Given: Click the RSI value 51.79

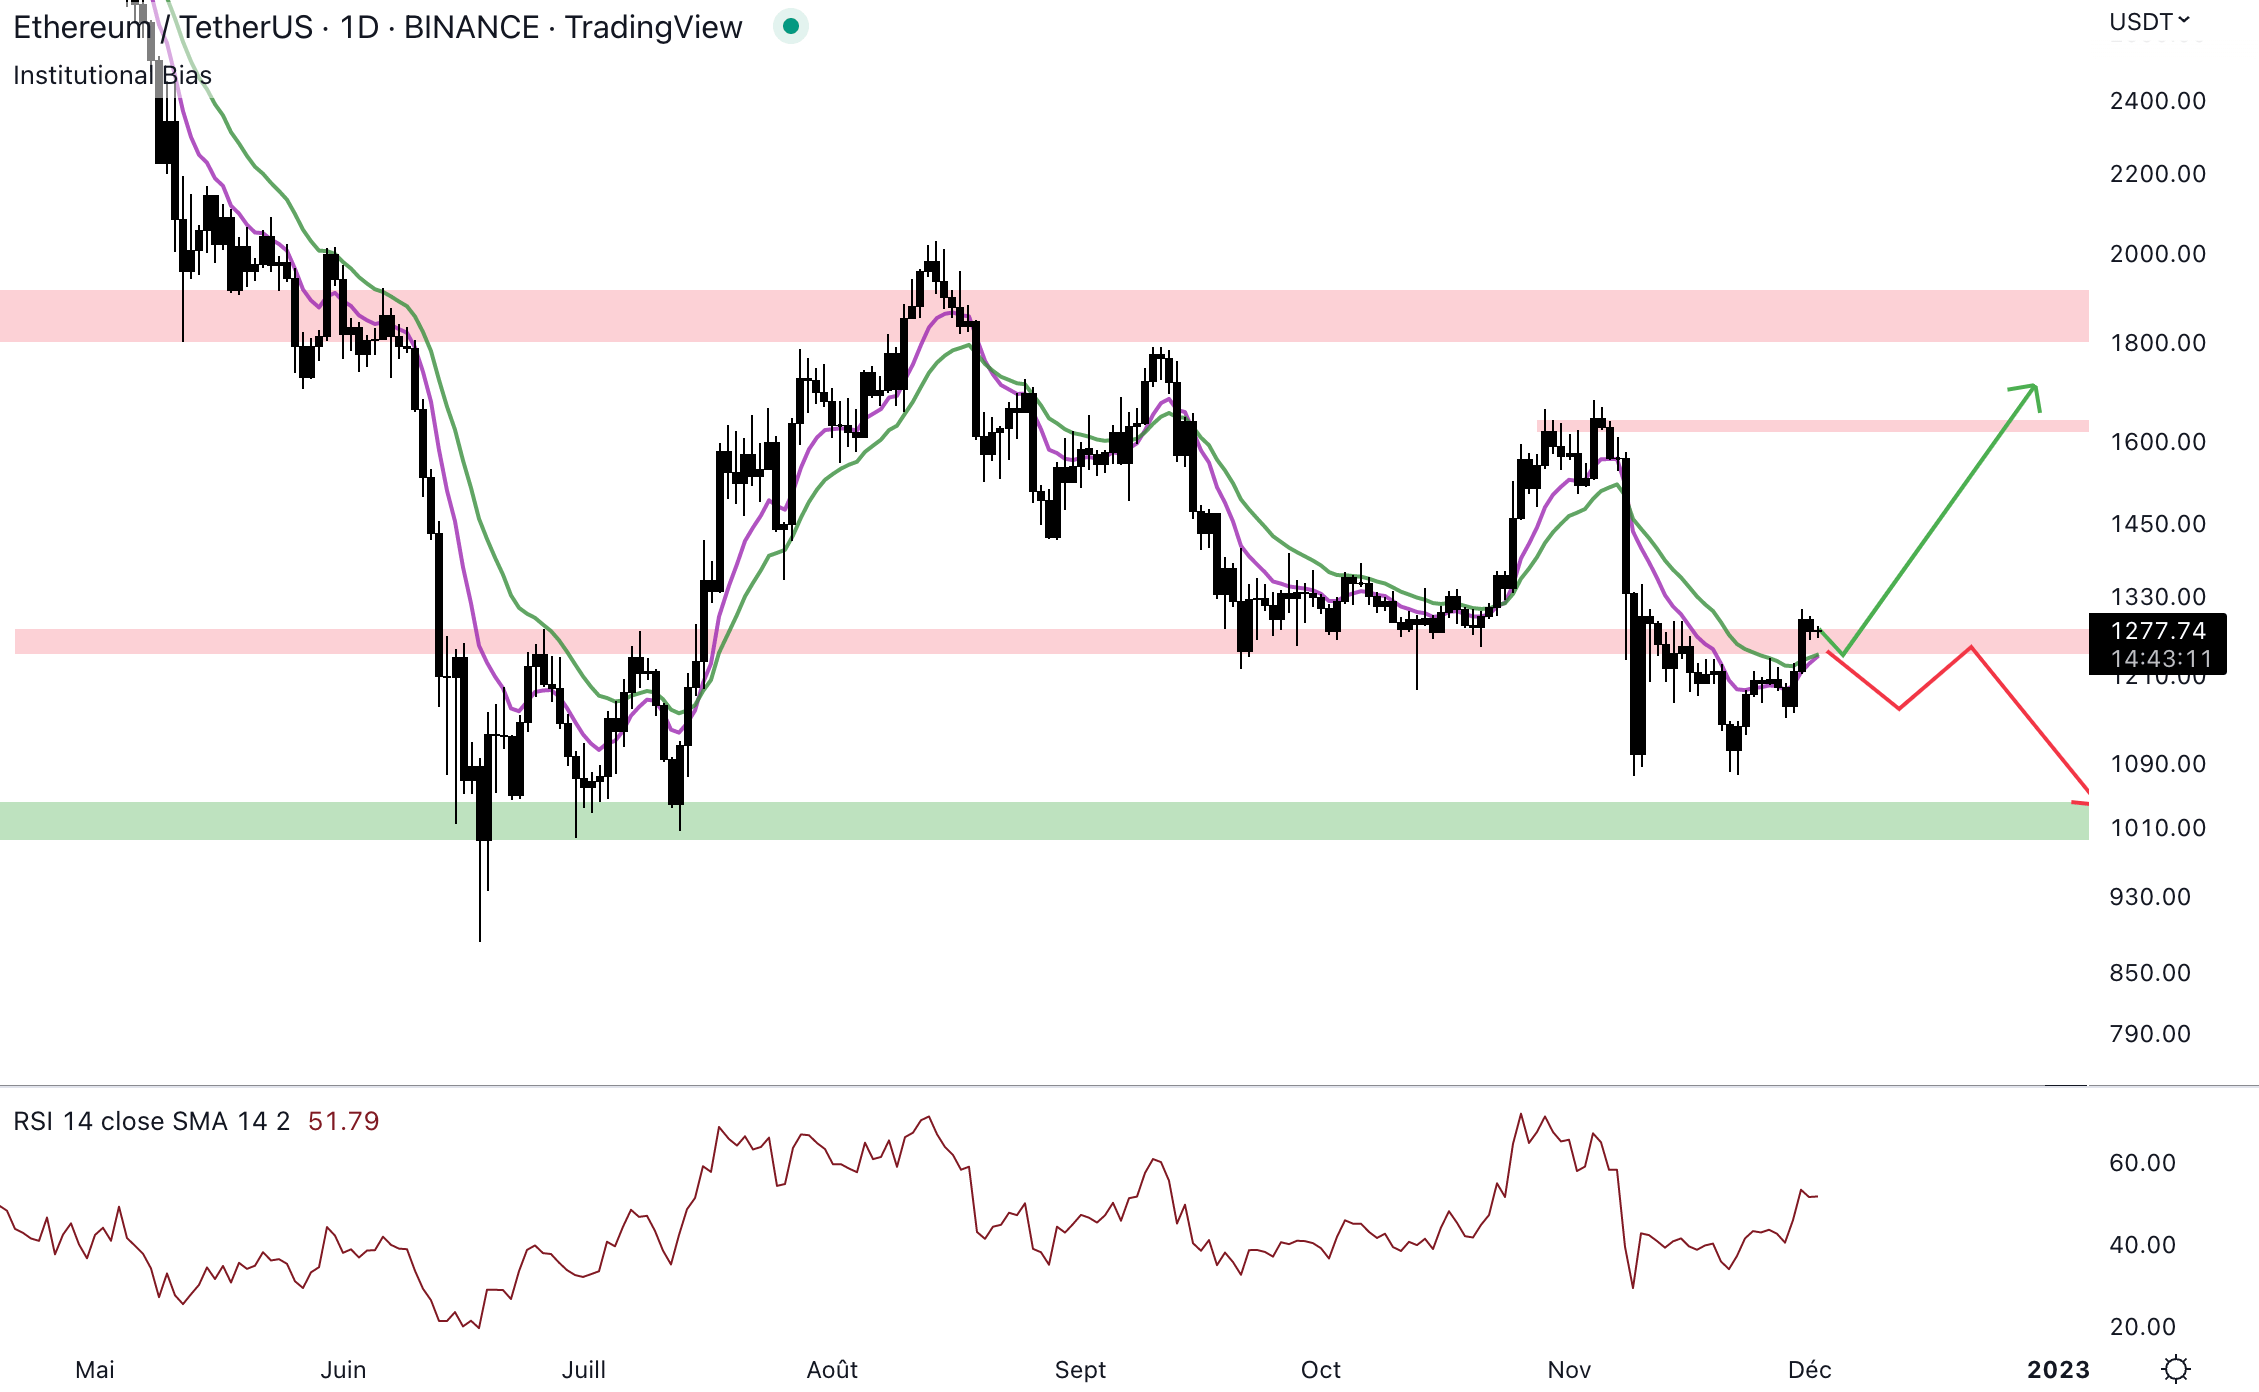Looking at the screenshot, I should (x=343, y=1121).
